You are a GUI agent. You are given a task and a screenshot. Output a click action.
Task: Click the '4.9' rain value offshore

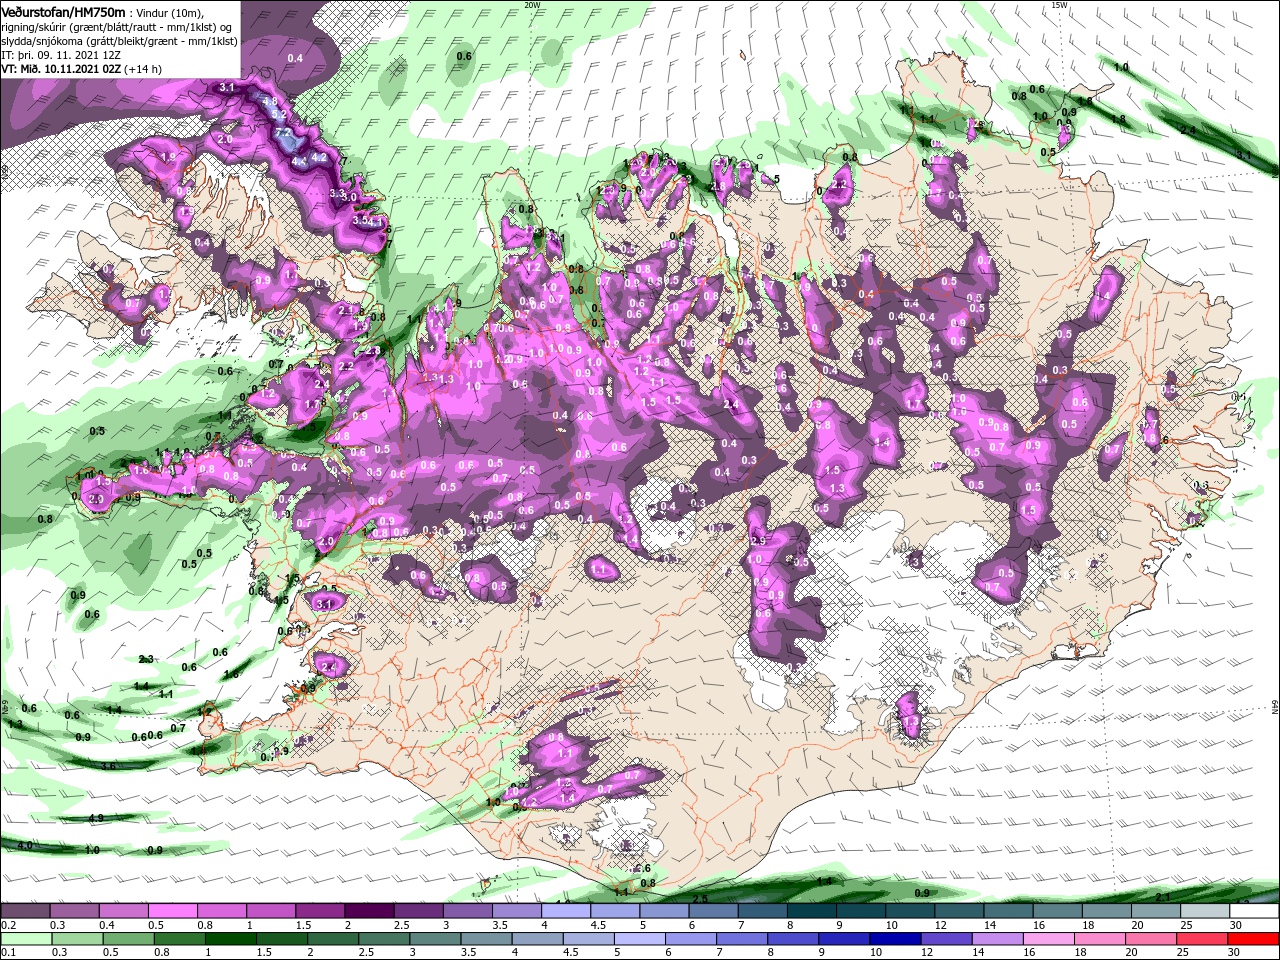(x=96, y=819)
